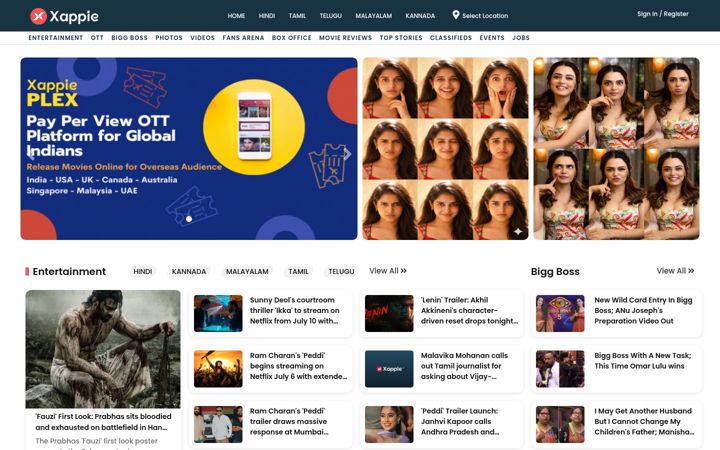This screenshot has width=720, height=450.
Task: Go back with carousel left arrow
Action: (x=31, y=154)
